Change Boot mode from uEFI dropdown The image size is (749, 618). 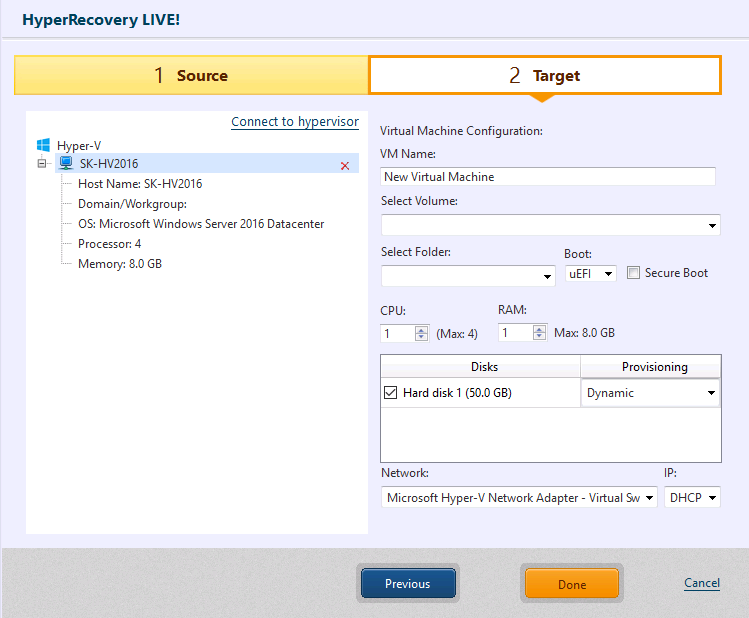[x=591, y=274]
